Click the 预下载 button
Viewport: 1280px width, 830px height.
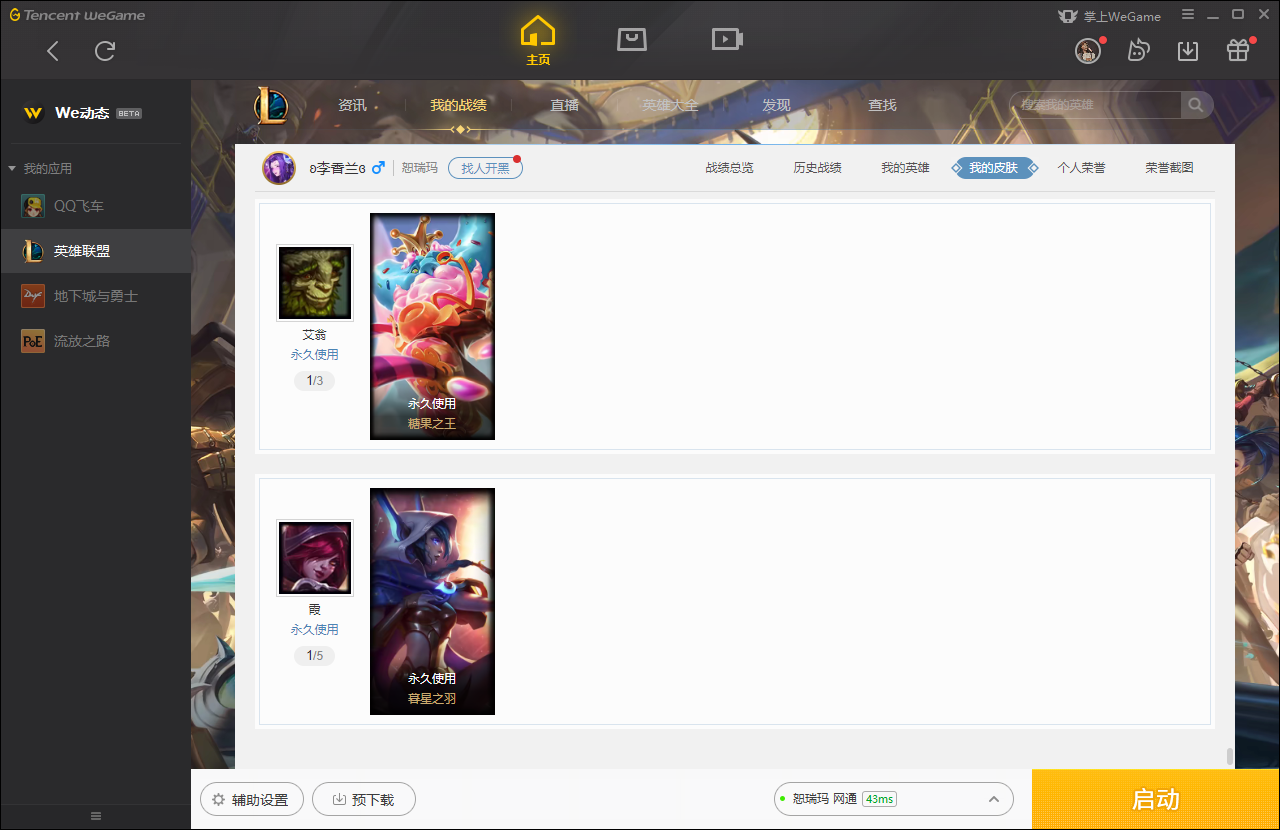click(363, 800)
